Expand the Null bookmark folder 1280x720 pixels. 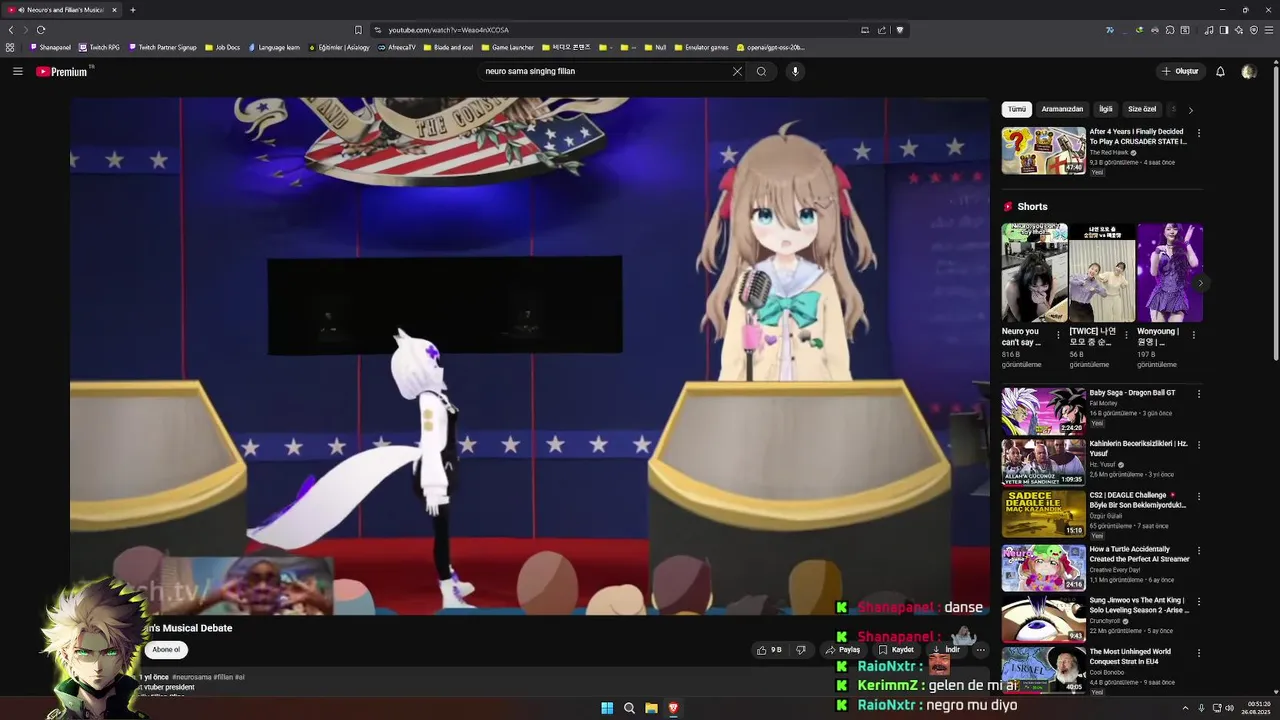(655, 47)
